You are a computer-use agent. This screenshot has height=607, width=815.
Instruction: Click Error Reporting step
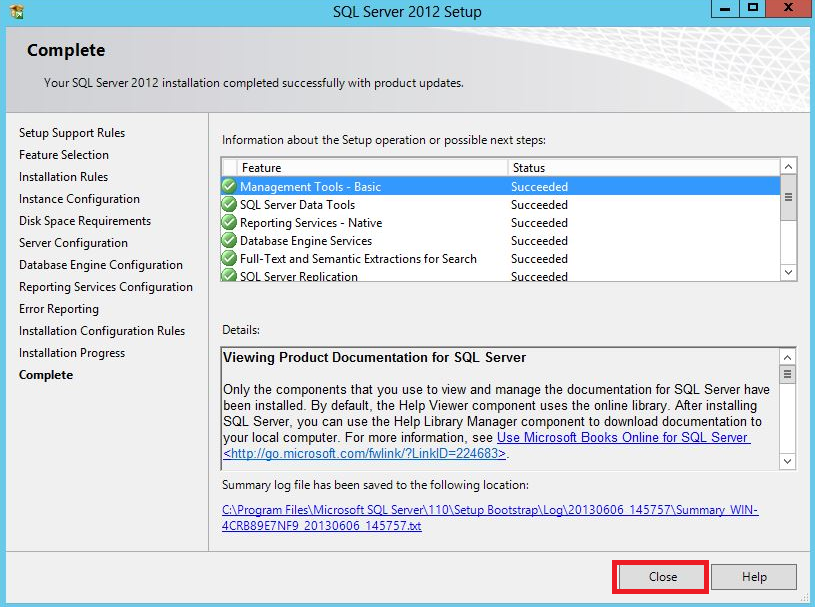(59, 309)
